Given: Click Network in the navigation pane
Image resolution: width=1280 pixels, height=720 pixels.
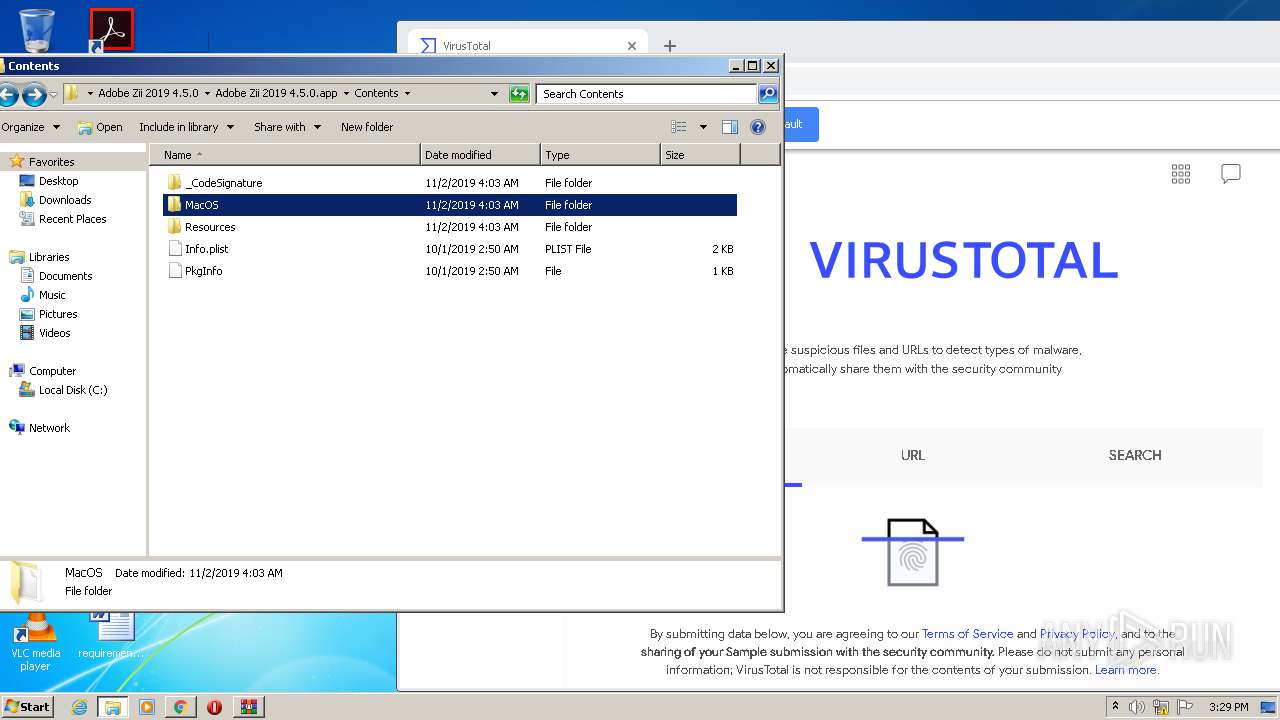Looking at the screenshot, I should 49,428.
